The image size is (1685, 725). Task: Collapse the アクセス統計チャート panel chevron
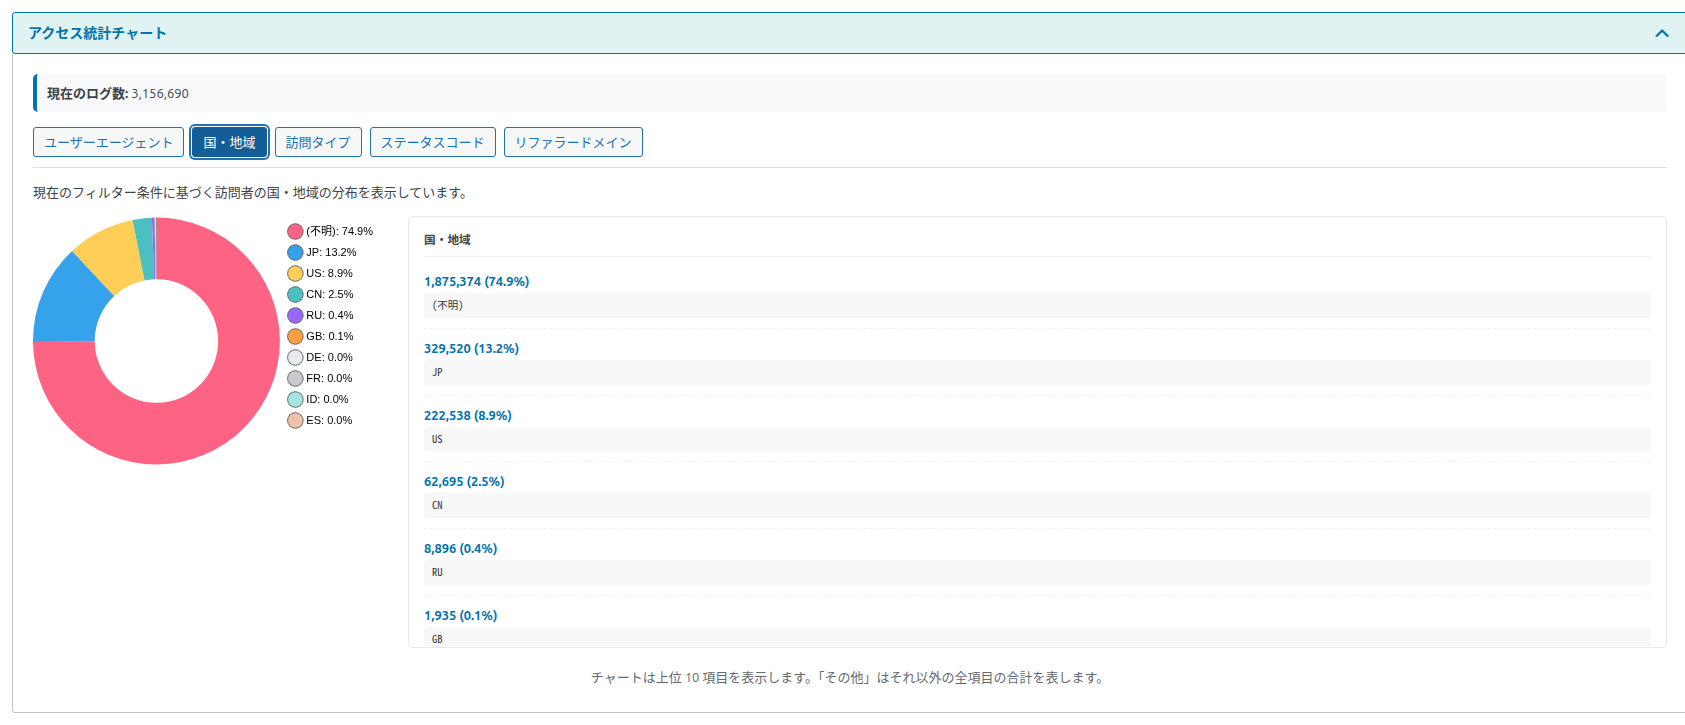(x=1661, y=33)
